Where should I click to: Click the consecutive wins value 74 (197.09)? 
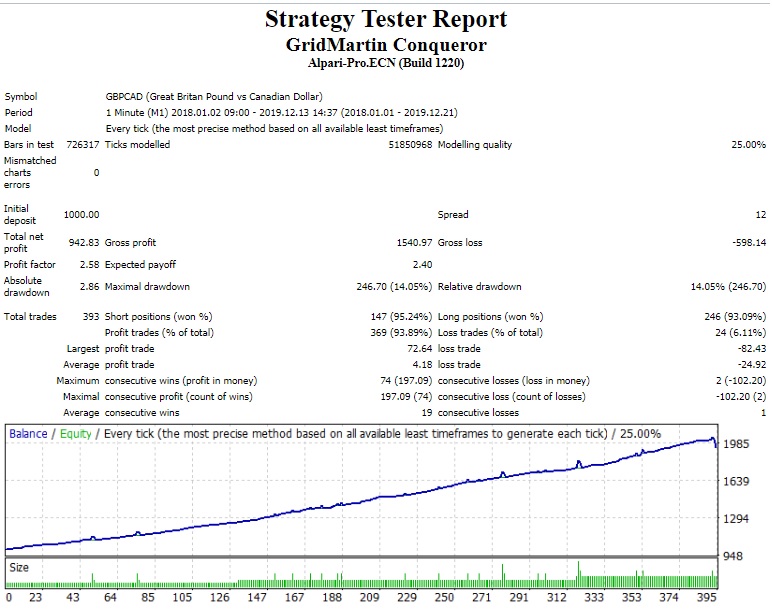click(406, 381)
